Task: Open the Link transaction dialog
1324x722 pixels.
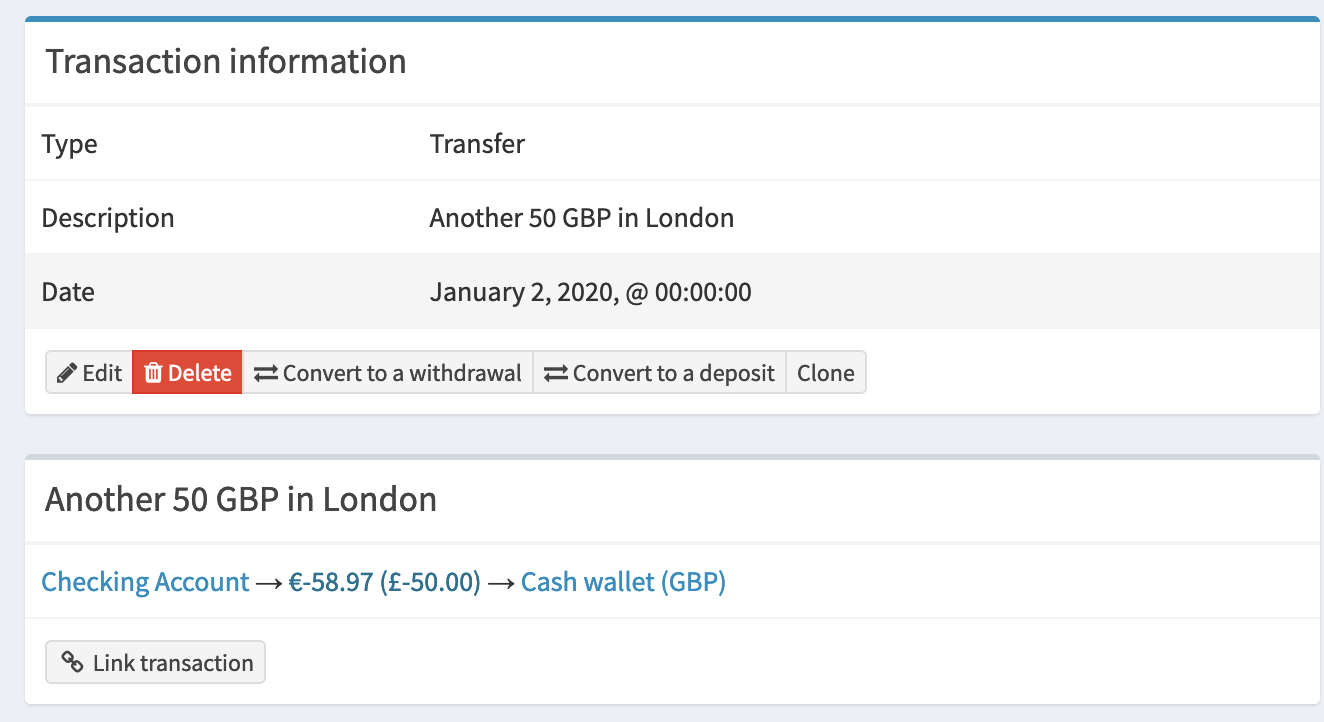Action: pyautogui.click(x=155, y=662)
